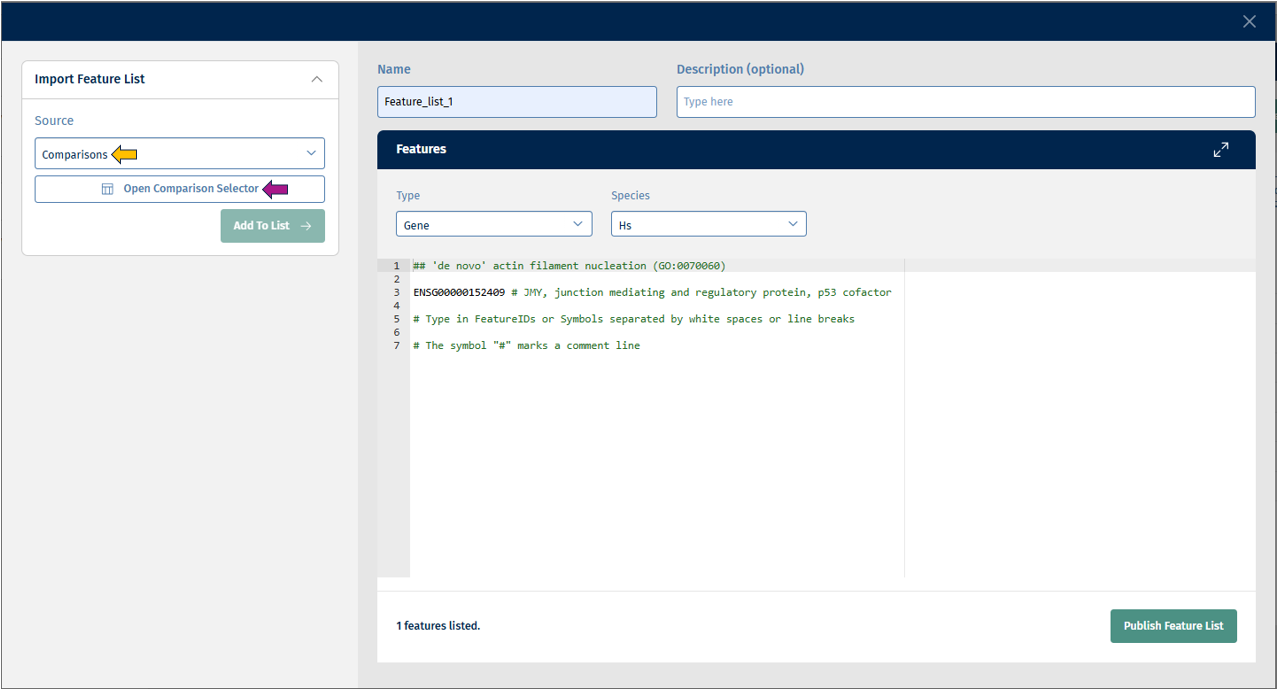Collapse the Import Feature List panel
Viewport: 1277px width, 690px height.
click(x=317, y=79)
